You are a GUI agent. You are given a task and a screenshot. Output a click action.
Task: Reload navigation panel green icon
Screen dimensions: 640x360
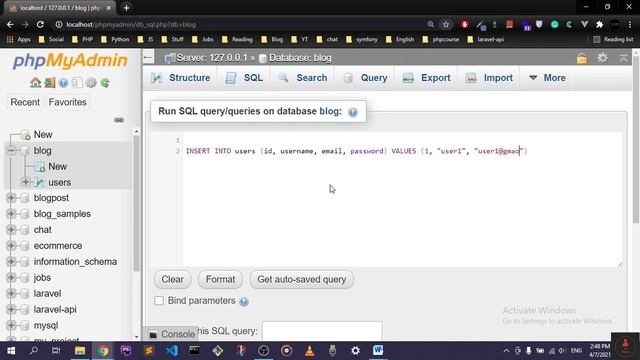(105, 83)
